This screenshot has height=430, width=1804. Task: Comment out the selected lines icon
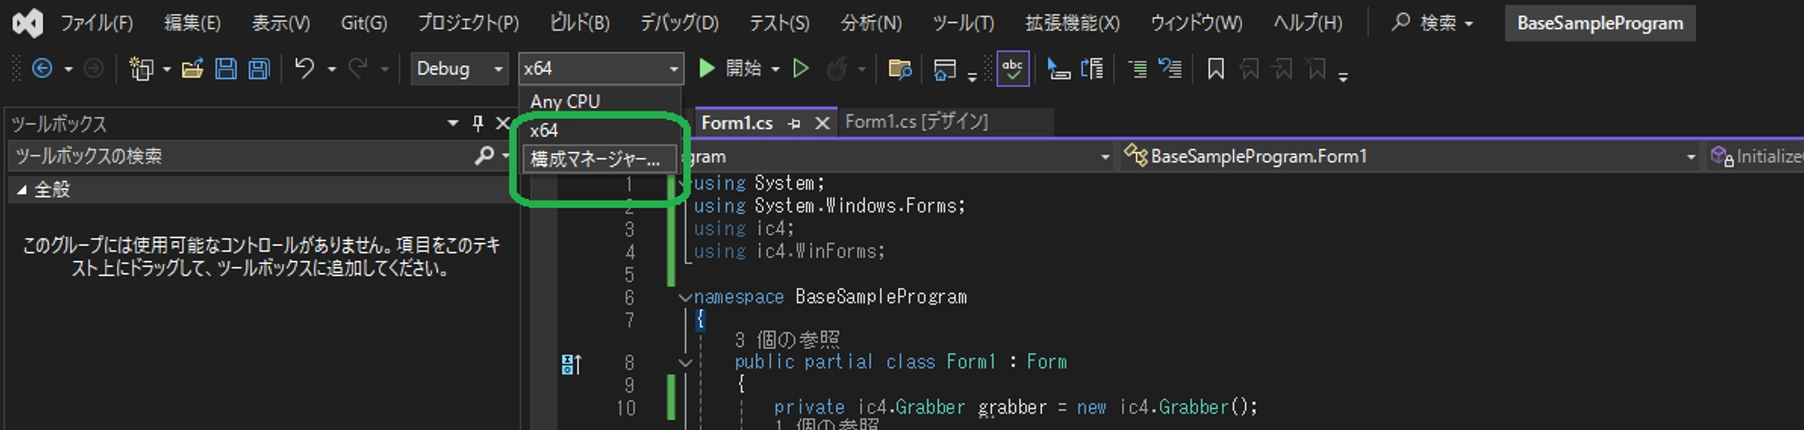point(1137,68)
